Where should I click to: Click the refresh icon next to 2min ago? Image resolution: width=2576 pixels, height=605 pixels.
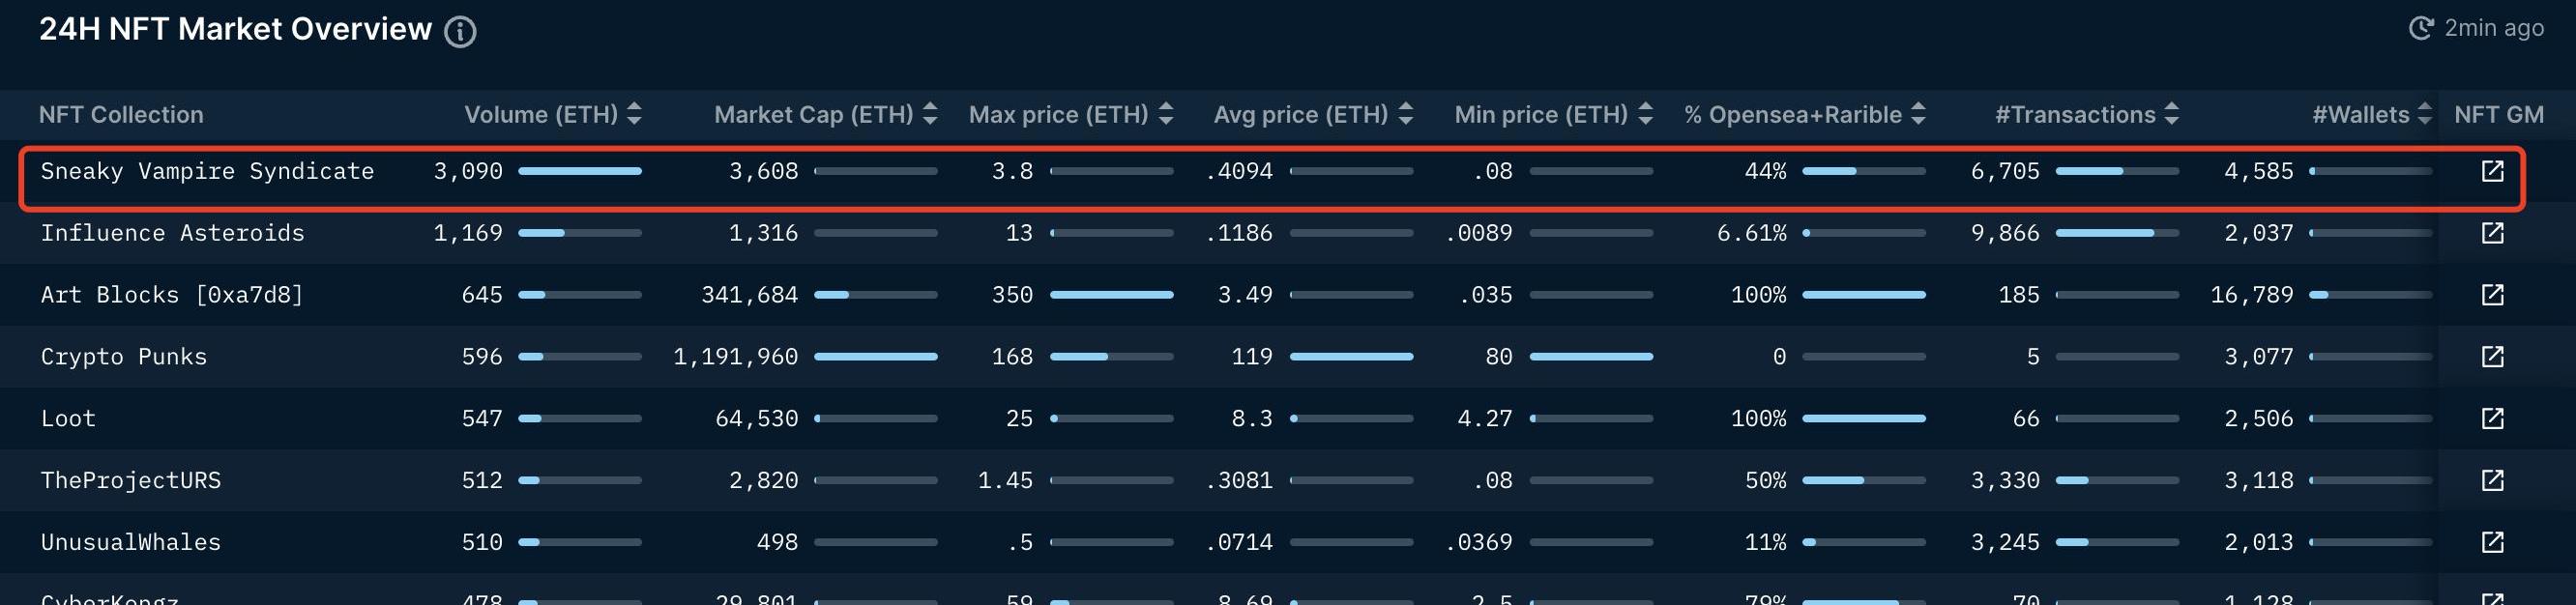2420,28
